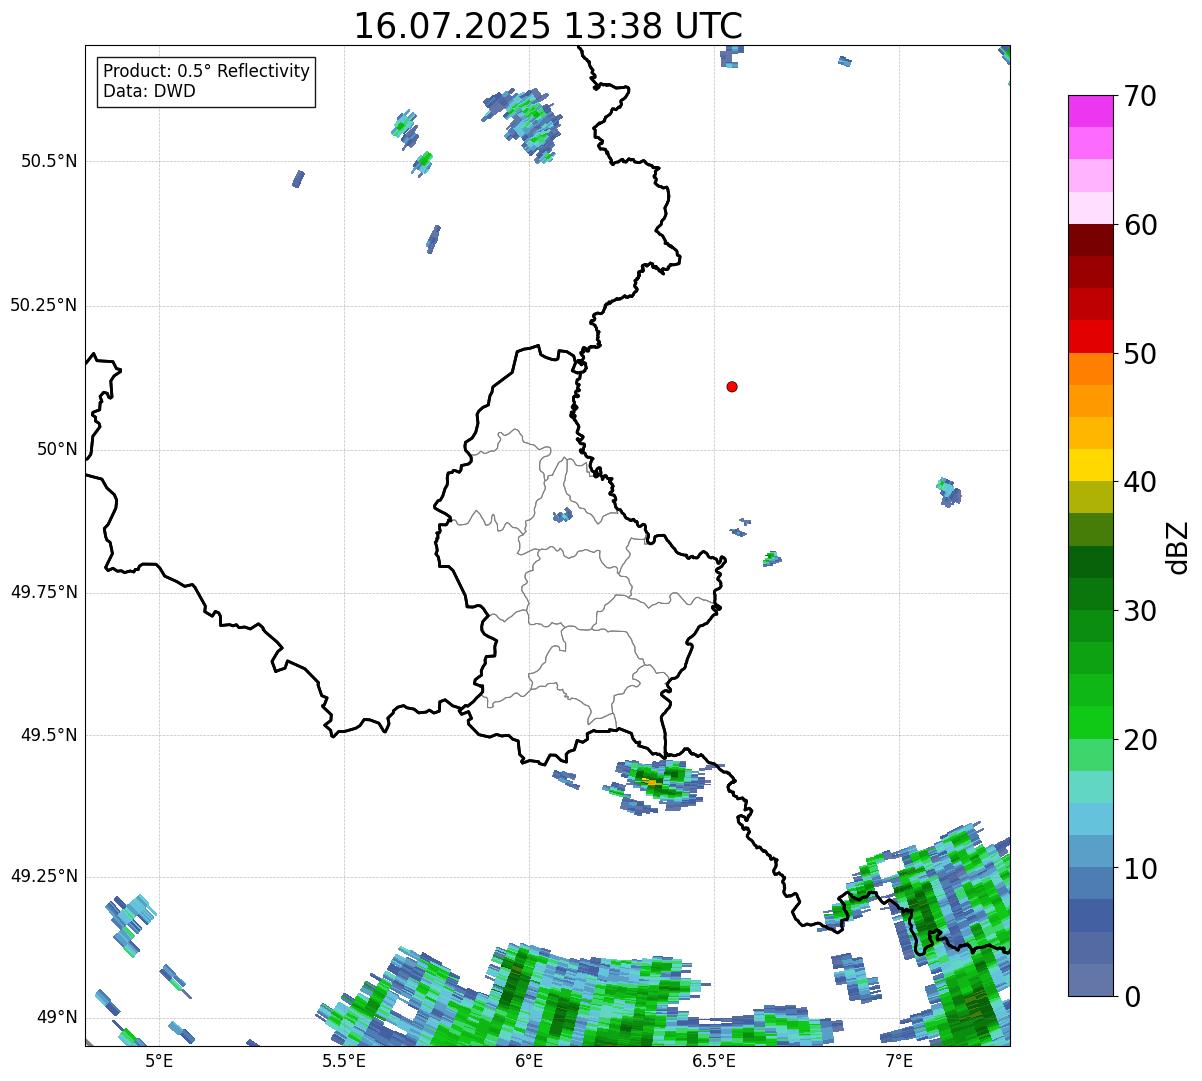Click the 6.5°E longitude label
1202x1081 pixels.
[714, 1061]
